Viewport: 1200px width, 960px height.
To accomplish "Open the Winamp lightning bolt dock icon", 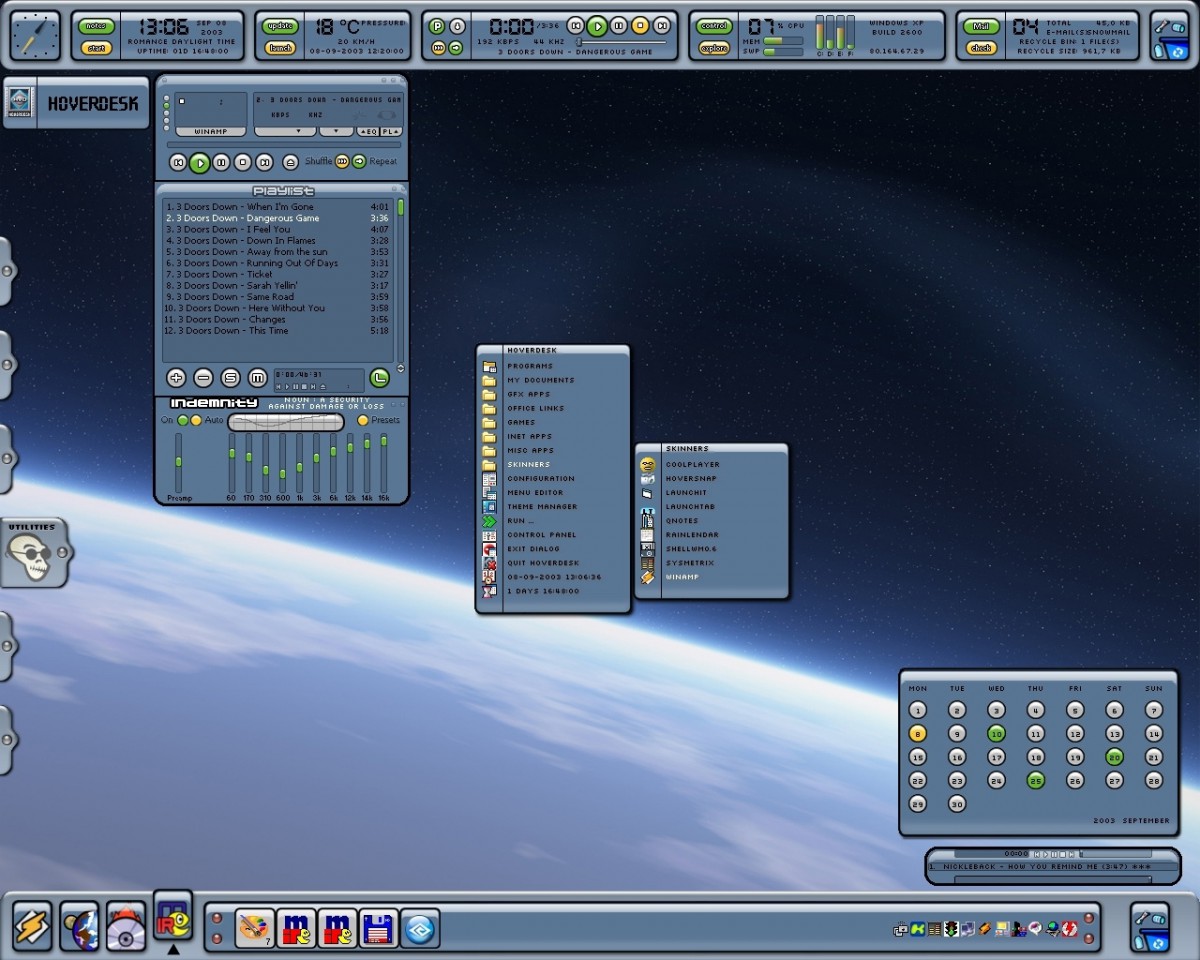I will (x=32, y=925).
